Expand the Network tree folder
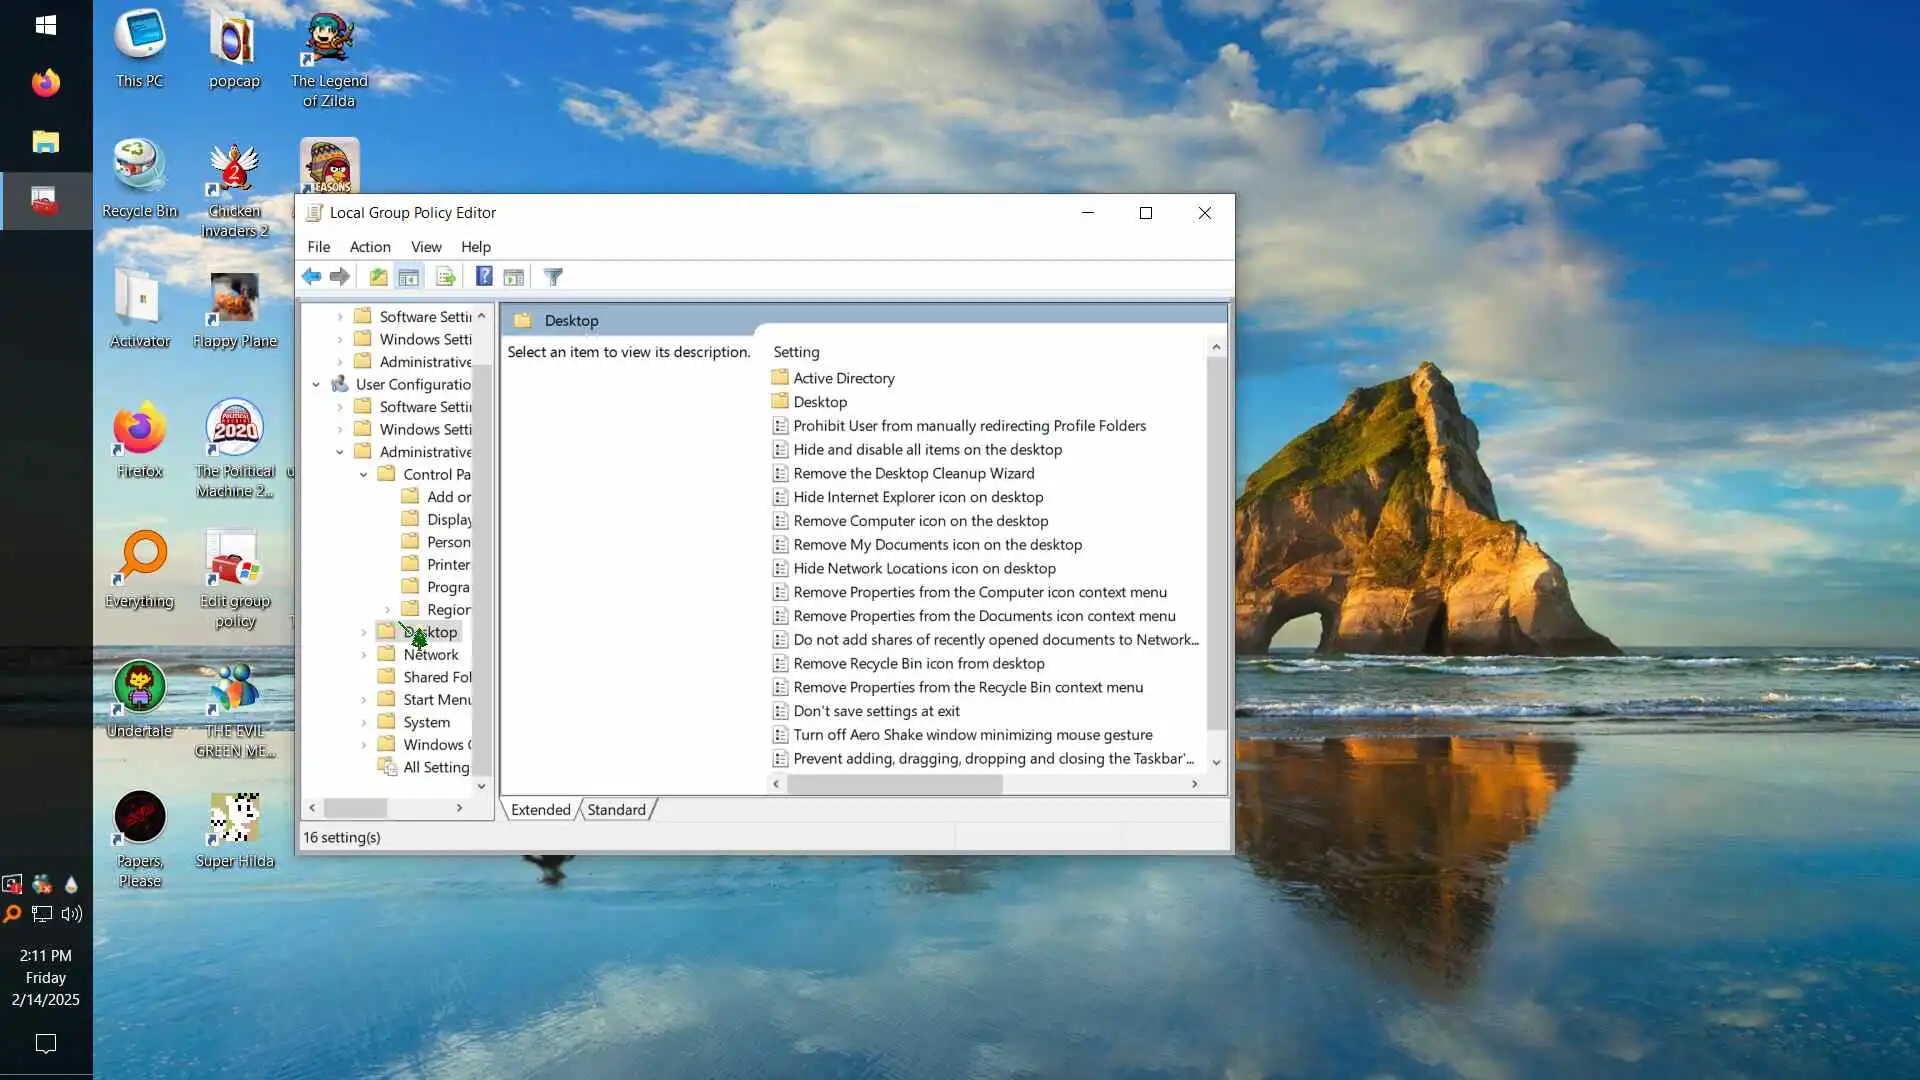The height and width of the screenshot is (1080, 1920). point(364,655)
